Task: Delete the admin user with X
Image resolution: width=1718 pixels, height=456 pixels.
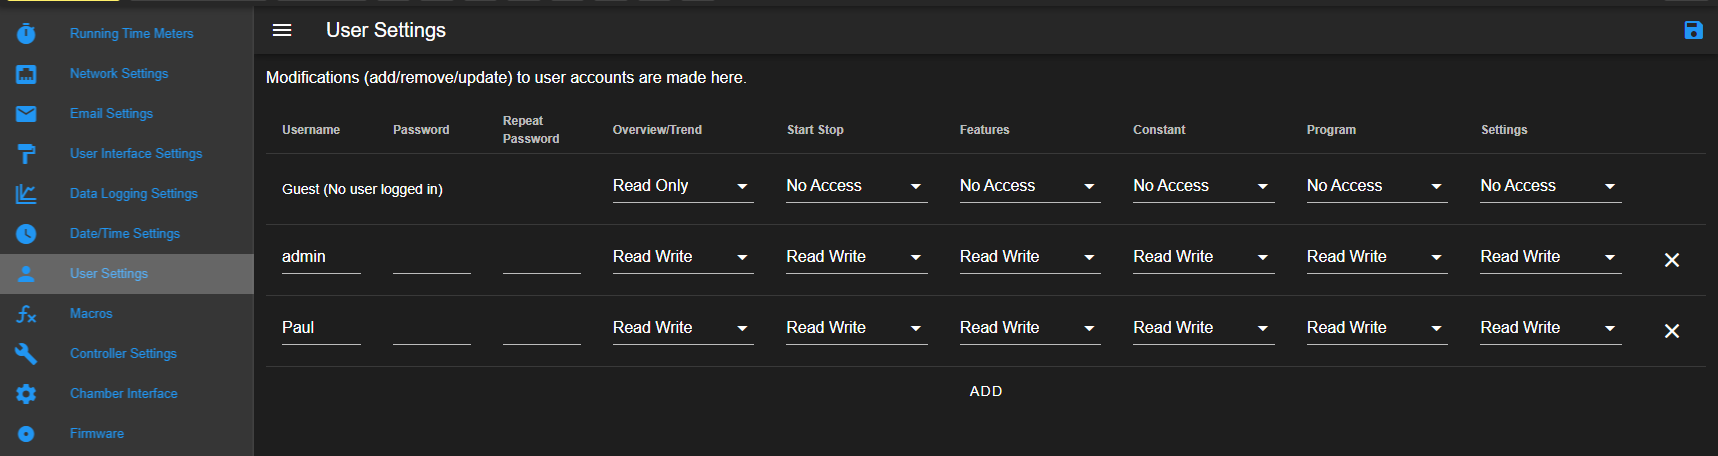Action: 1671,260
